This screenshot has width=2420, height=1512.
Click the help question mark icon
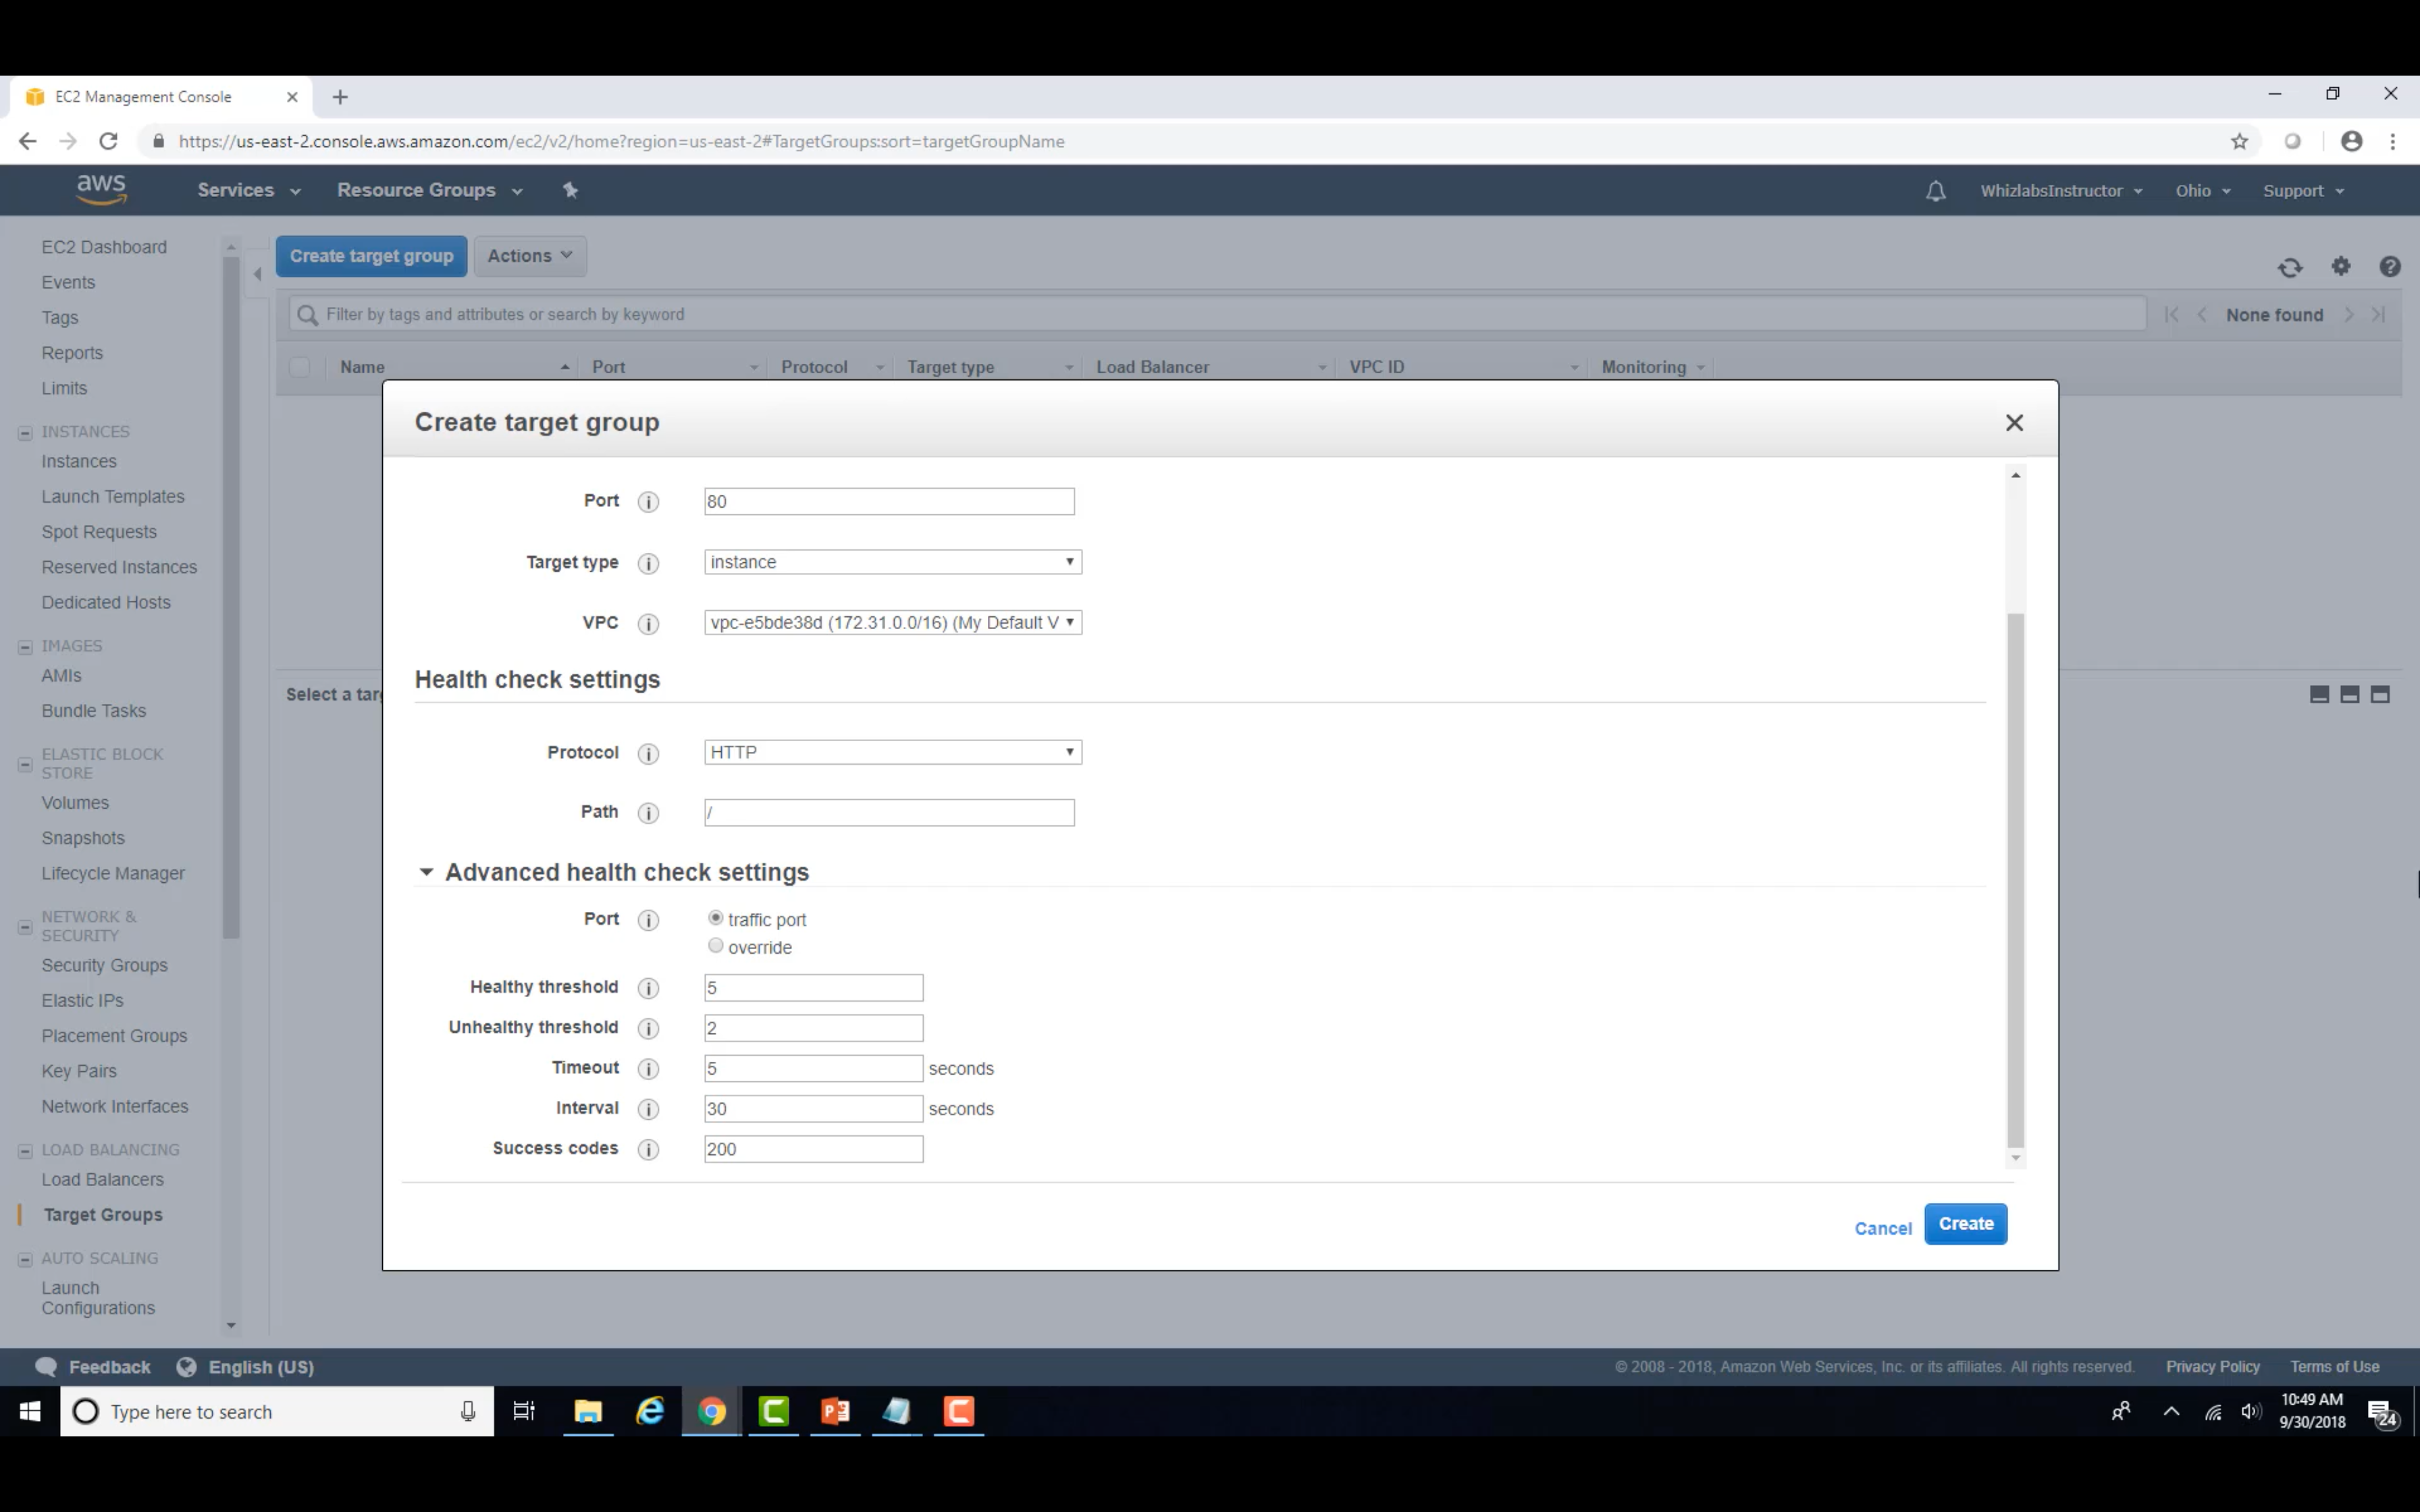(x=2389, y=267)
